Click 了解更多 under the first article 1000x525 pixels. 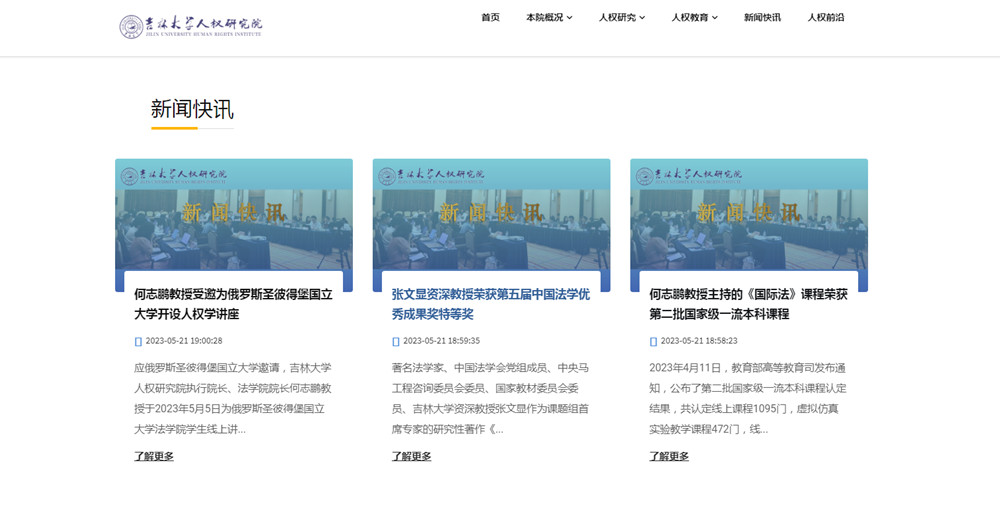tap(154, 456)
